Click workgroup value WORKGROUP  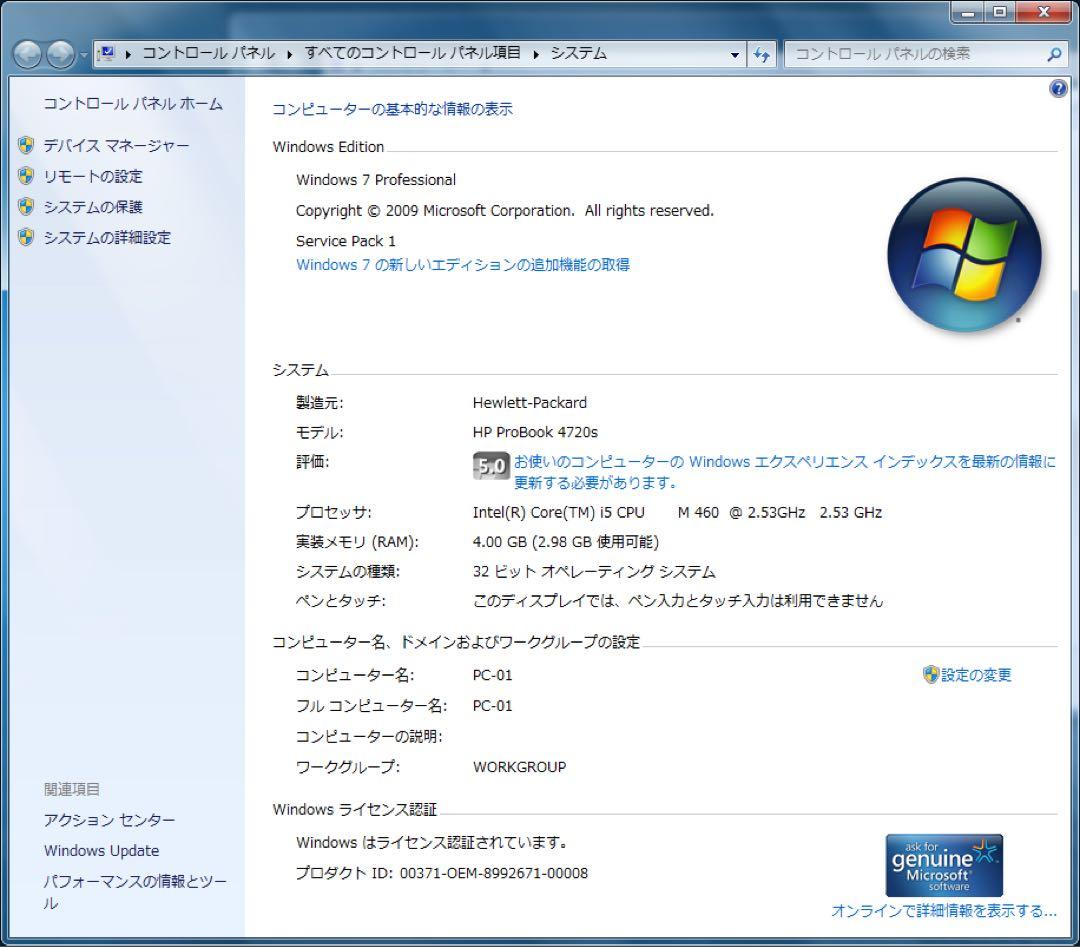pyautogui.click(x=519, y=767)
